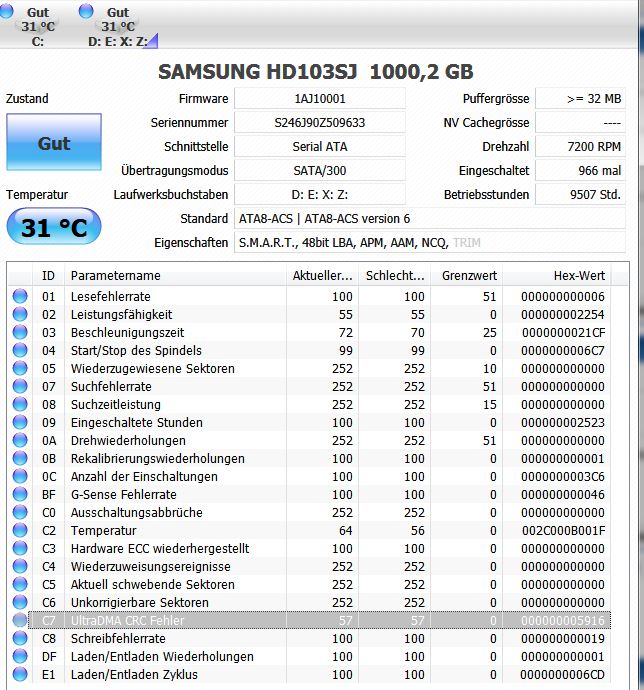Image resolution: width=644 pixels, height=690 pixels.
Task: Click the status icon for Suchzeitleistung
Action: click(20, 404)
